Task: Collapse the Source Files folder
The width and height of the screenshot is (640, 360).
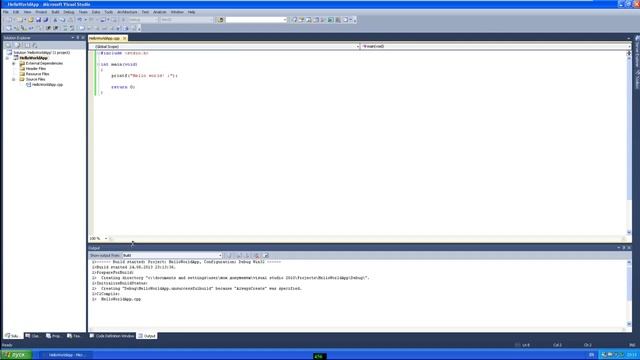Action: 14,79
